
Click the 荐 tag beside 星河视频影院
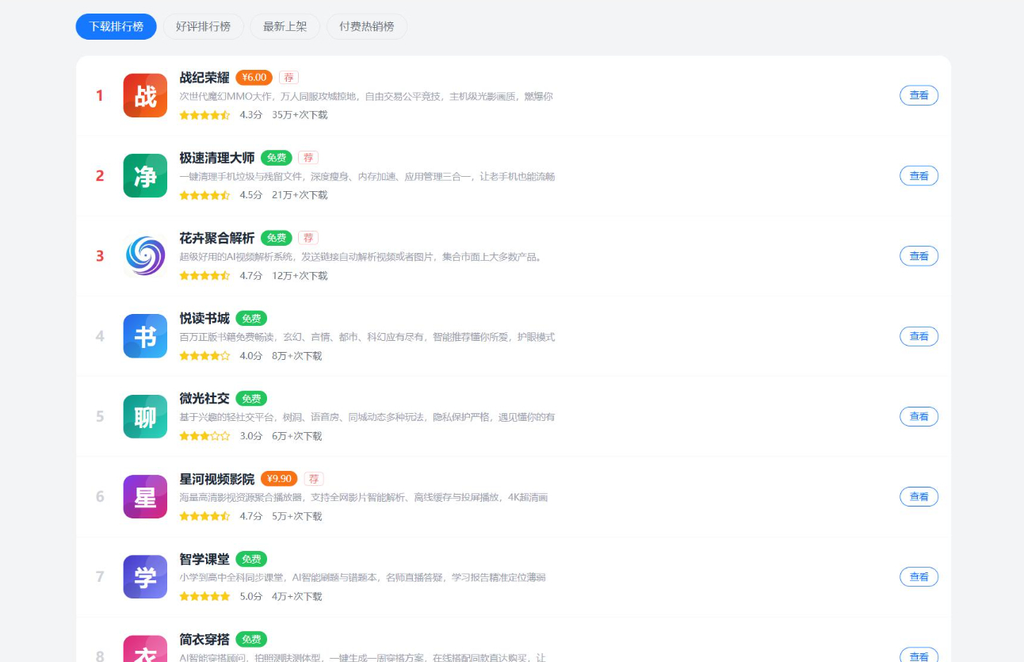coord(313,479)
